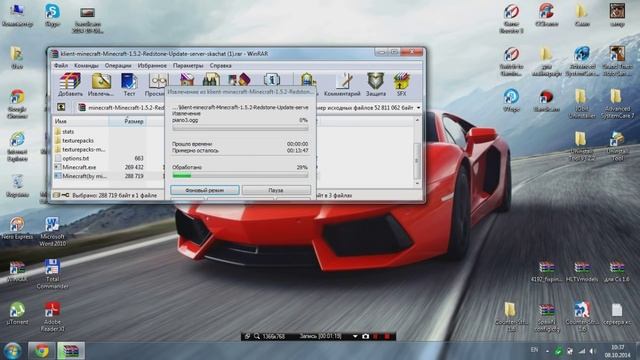
Task: Open the Справка menu
Action: (220, 65)
